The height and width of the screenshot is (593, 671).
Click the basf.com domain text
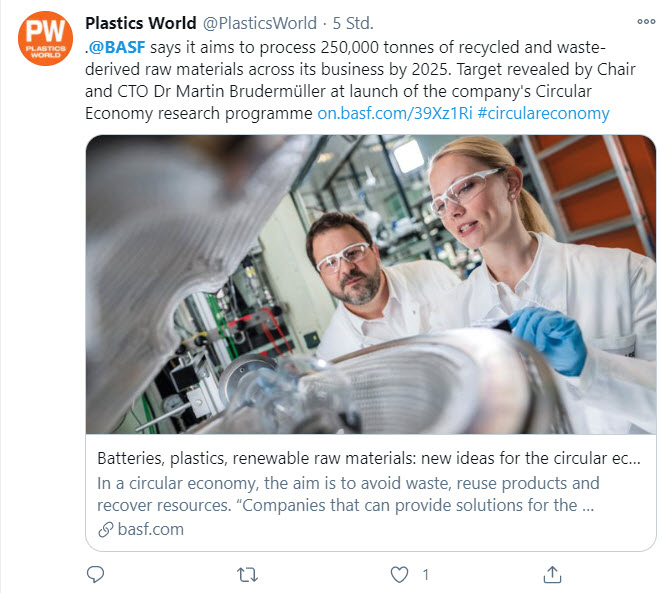[x=151, y=529]
